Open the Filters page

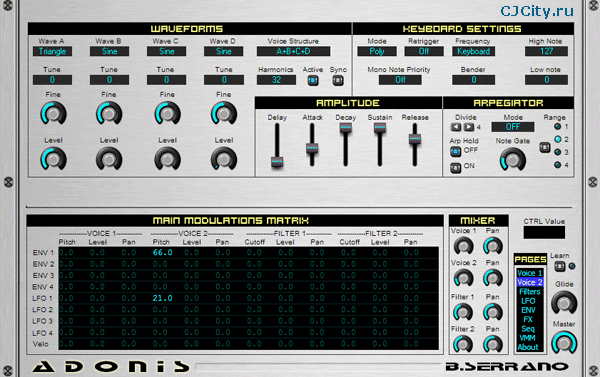pos(530,292)
